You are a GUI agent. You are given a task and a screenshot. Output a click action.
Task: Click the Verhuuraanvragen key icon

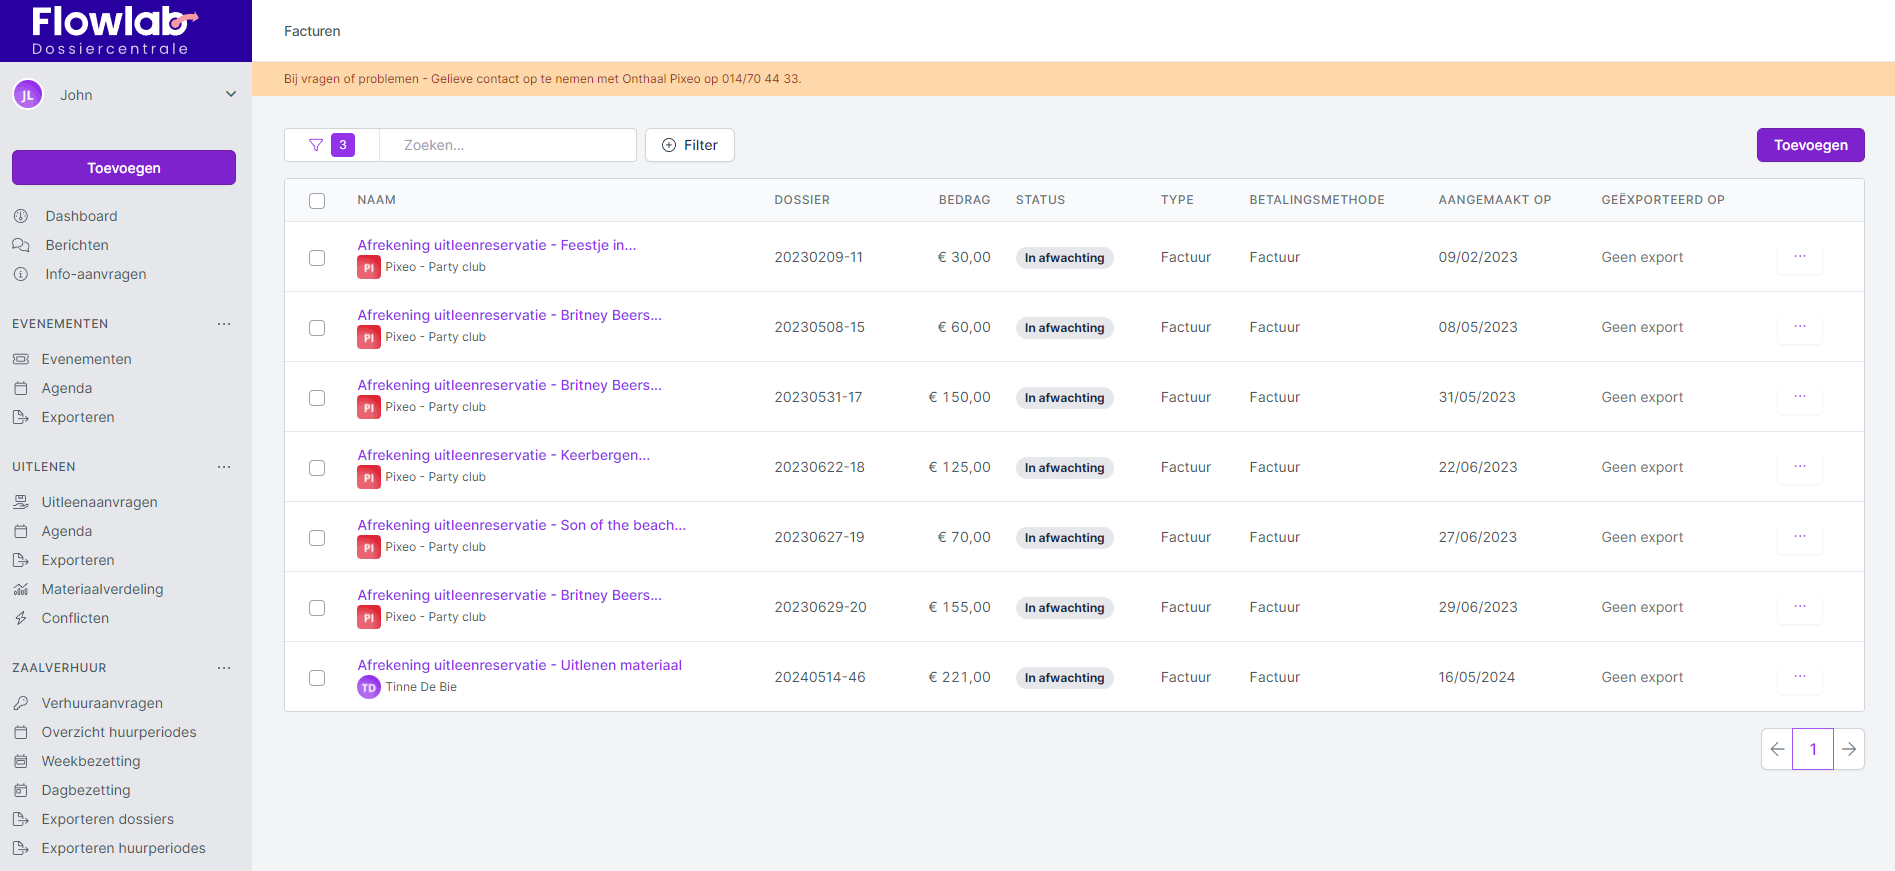(21, 703)
